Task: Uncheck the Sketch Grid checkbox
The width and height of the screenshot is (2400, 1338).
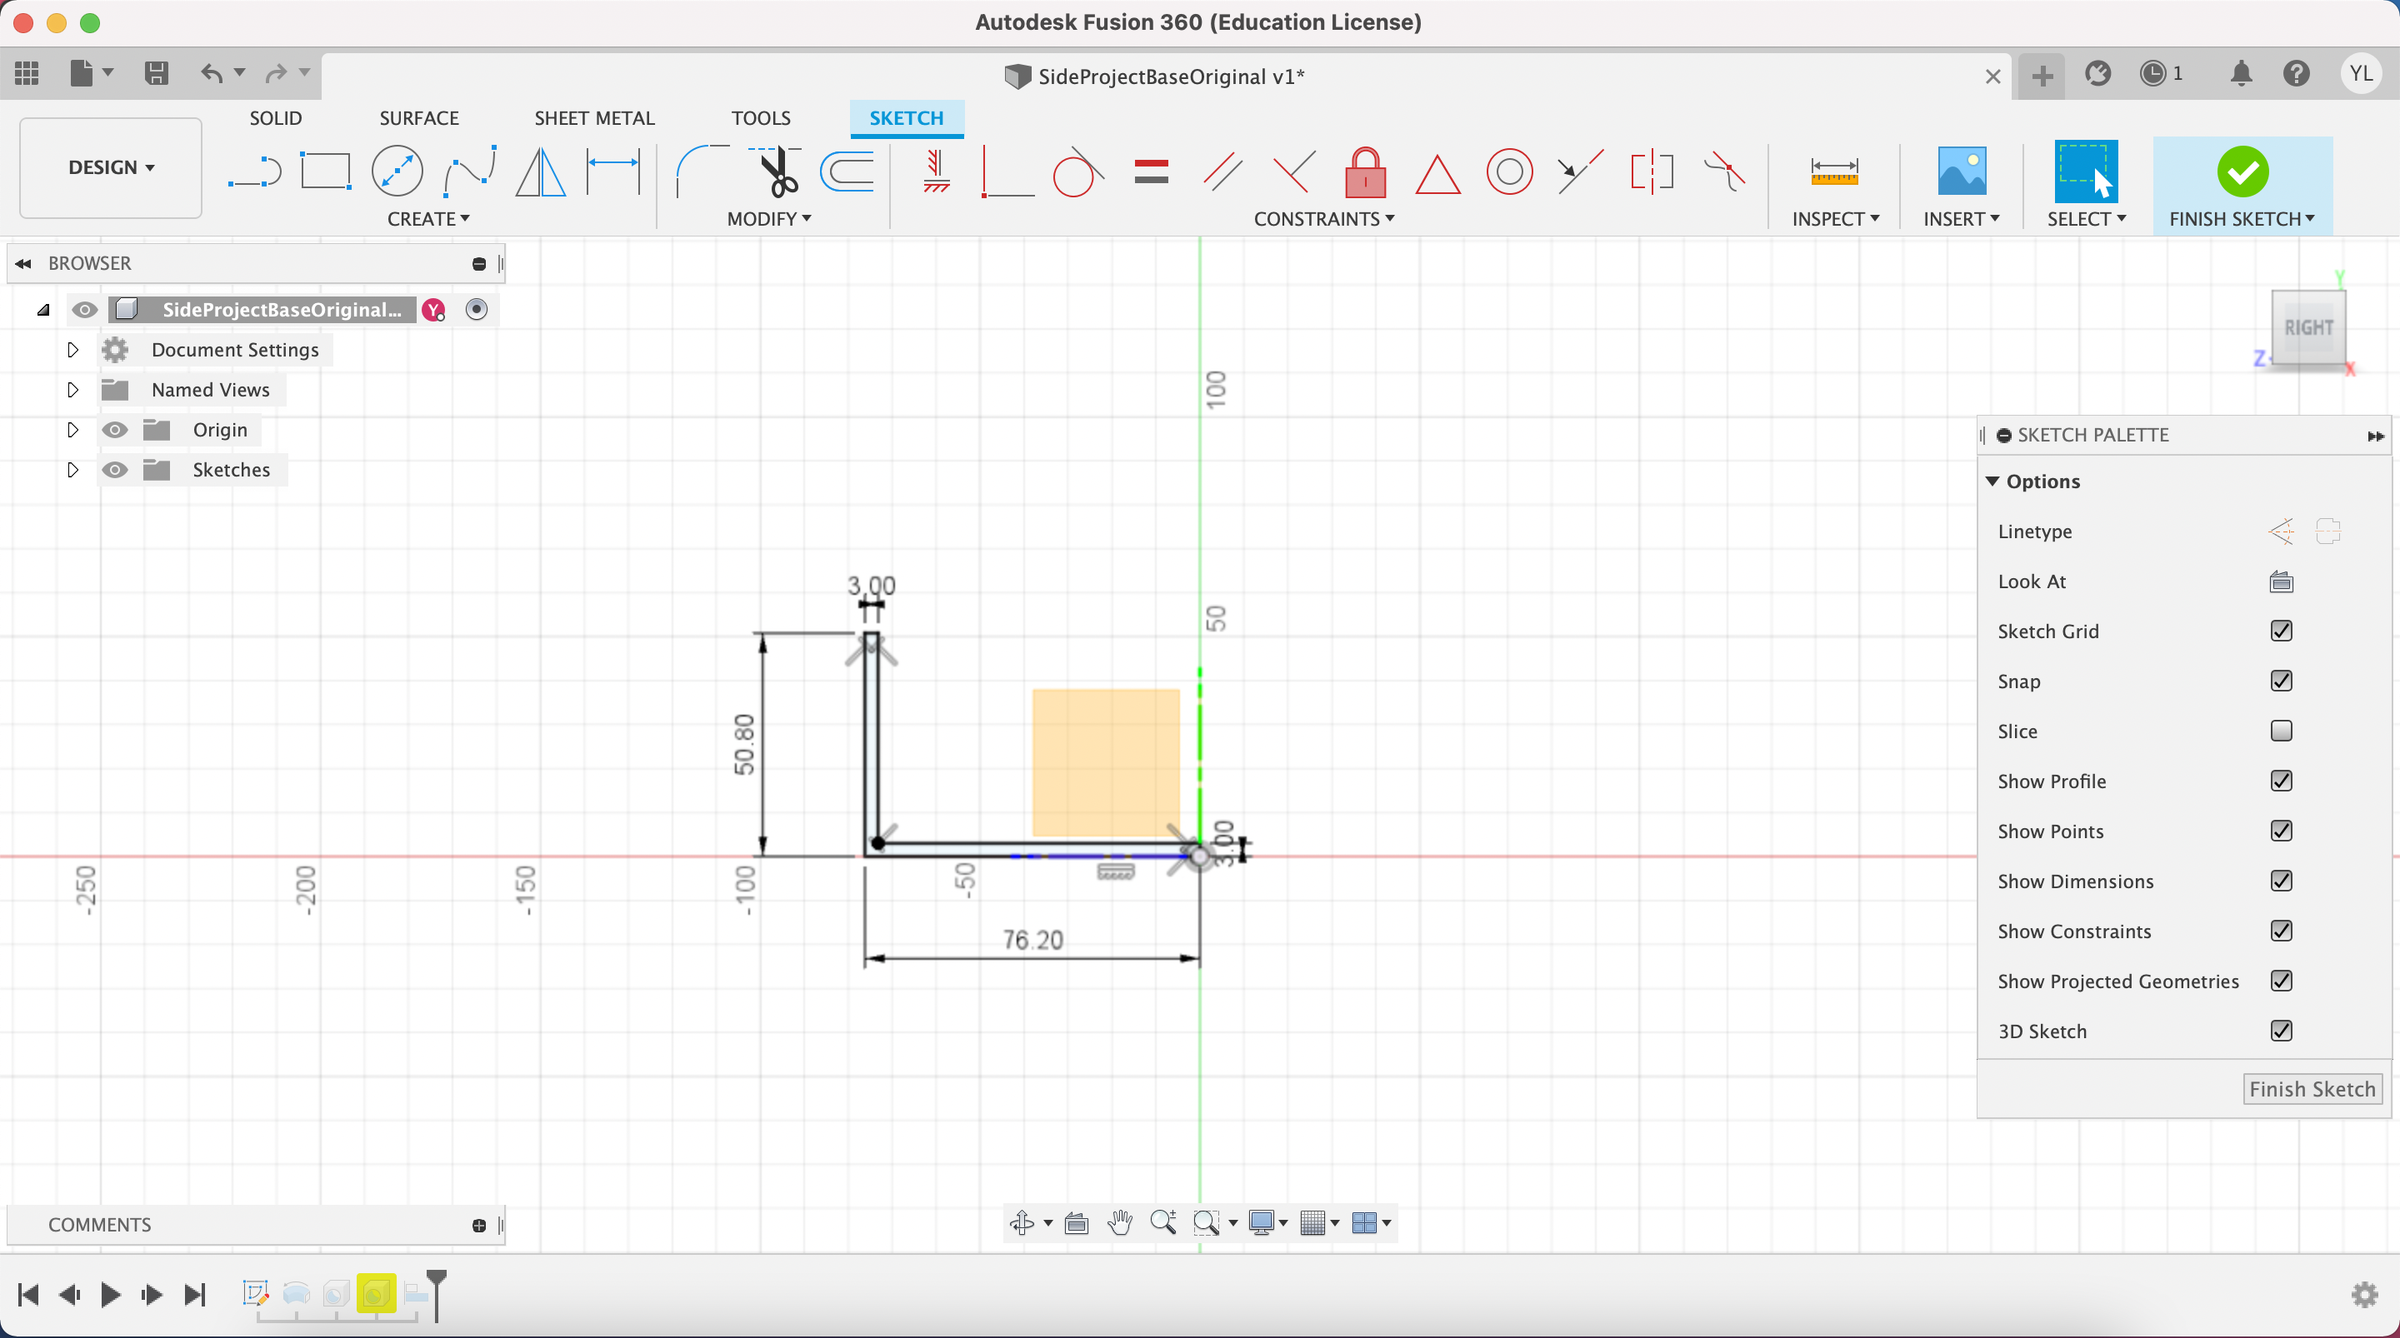Action: click(x=2281, y=631)
